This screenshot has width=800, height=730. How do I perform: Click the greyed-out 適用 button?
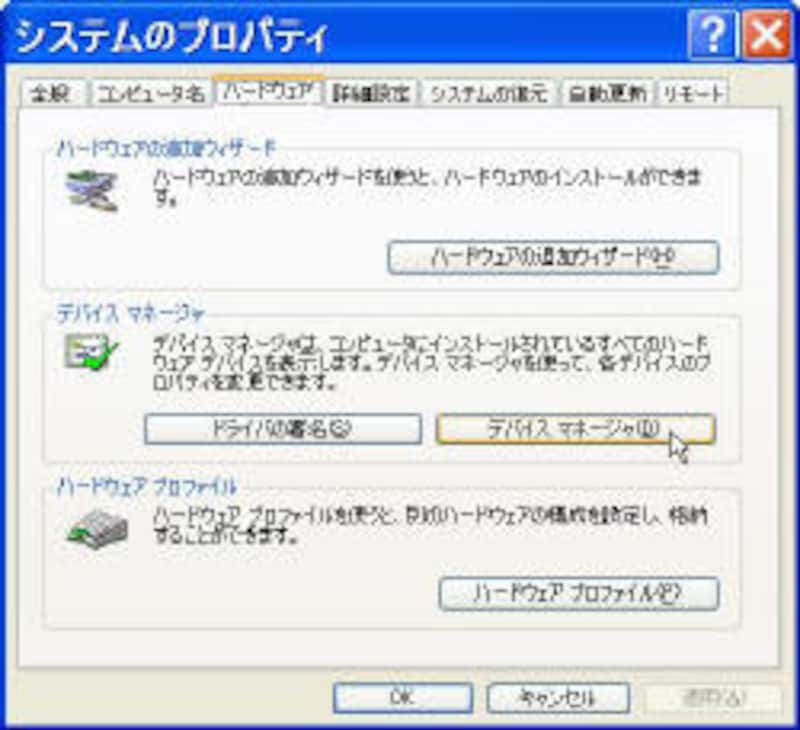tap(713, 697)
